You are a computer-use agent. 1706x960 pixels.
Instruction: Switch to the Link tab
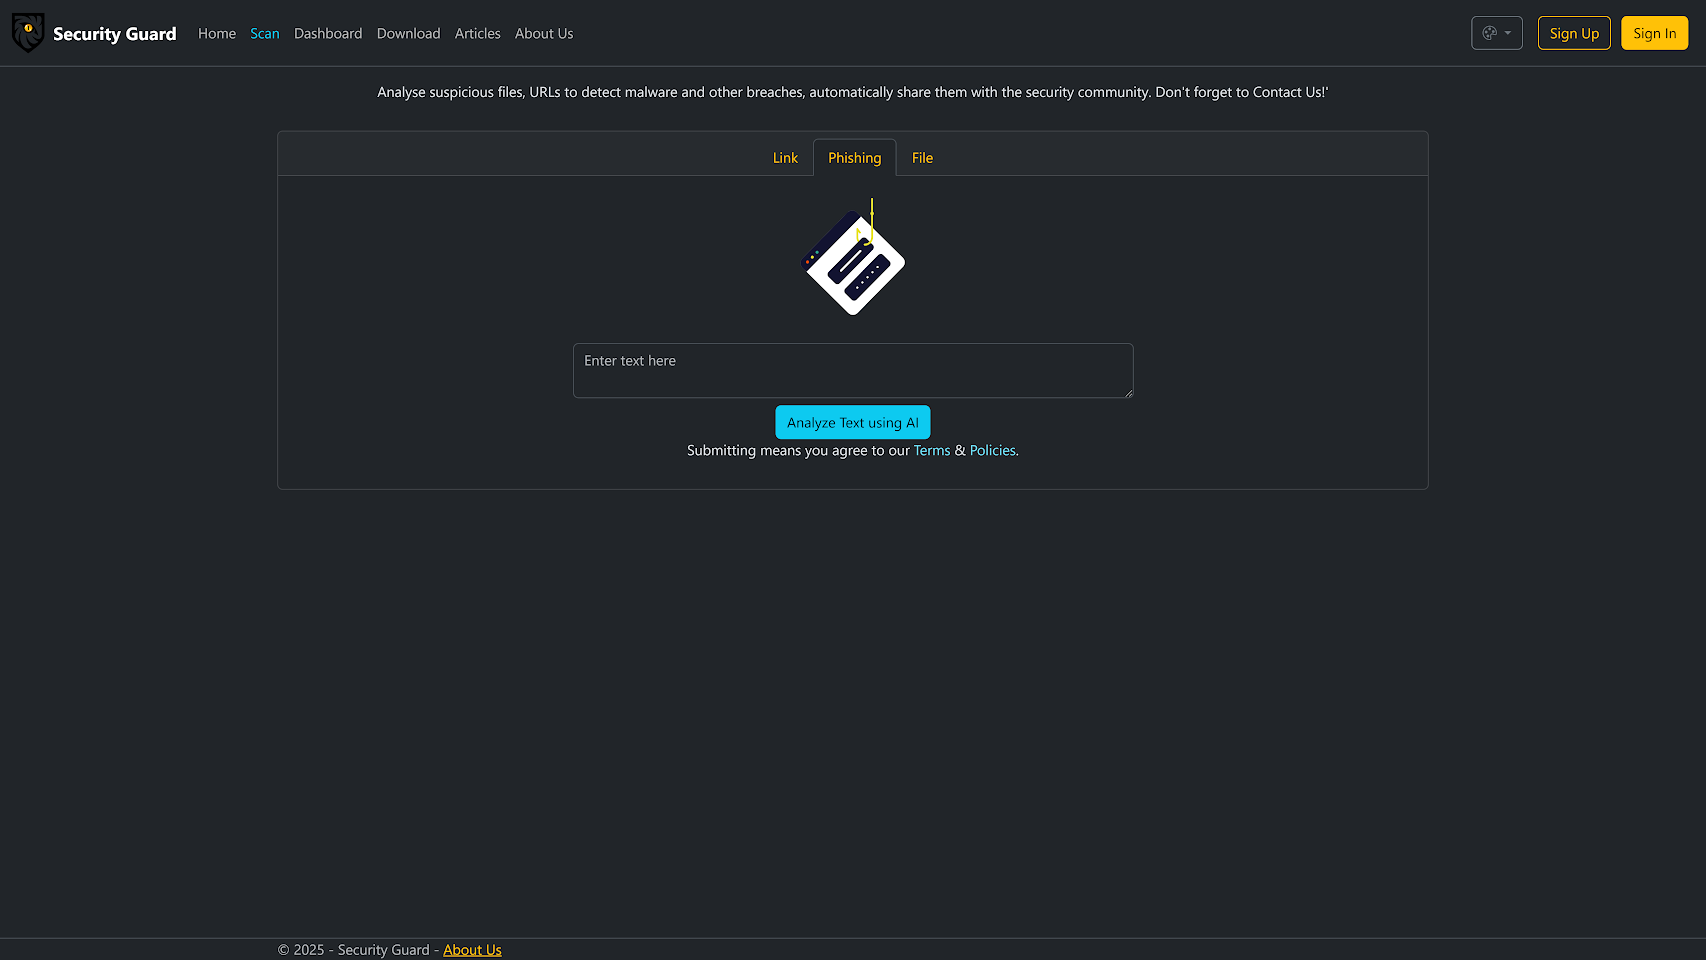[x=785, y=158]
